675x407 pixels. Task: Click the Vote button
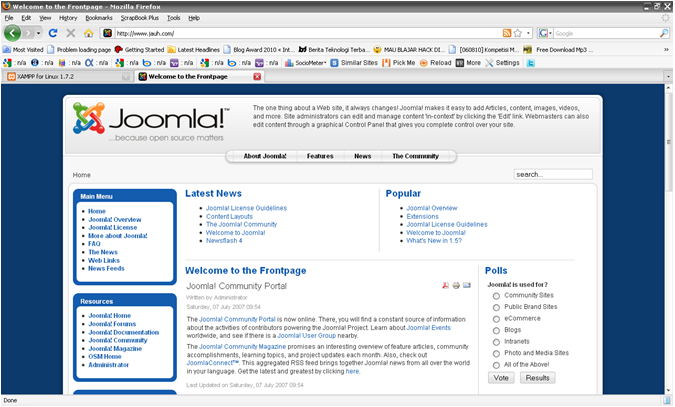501,378
